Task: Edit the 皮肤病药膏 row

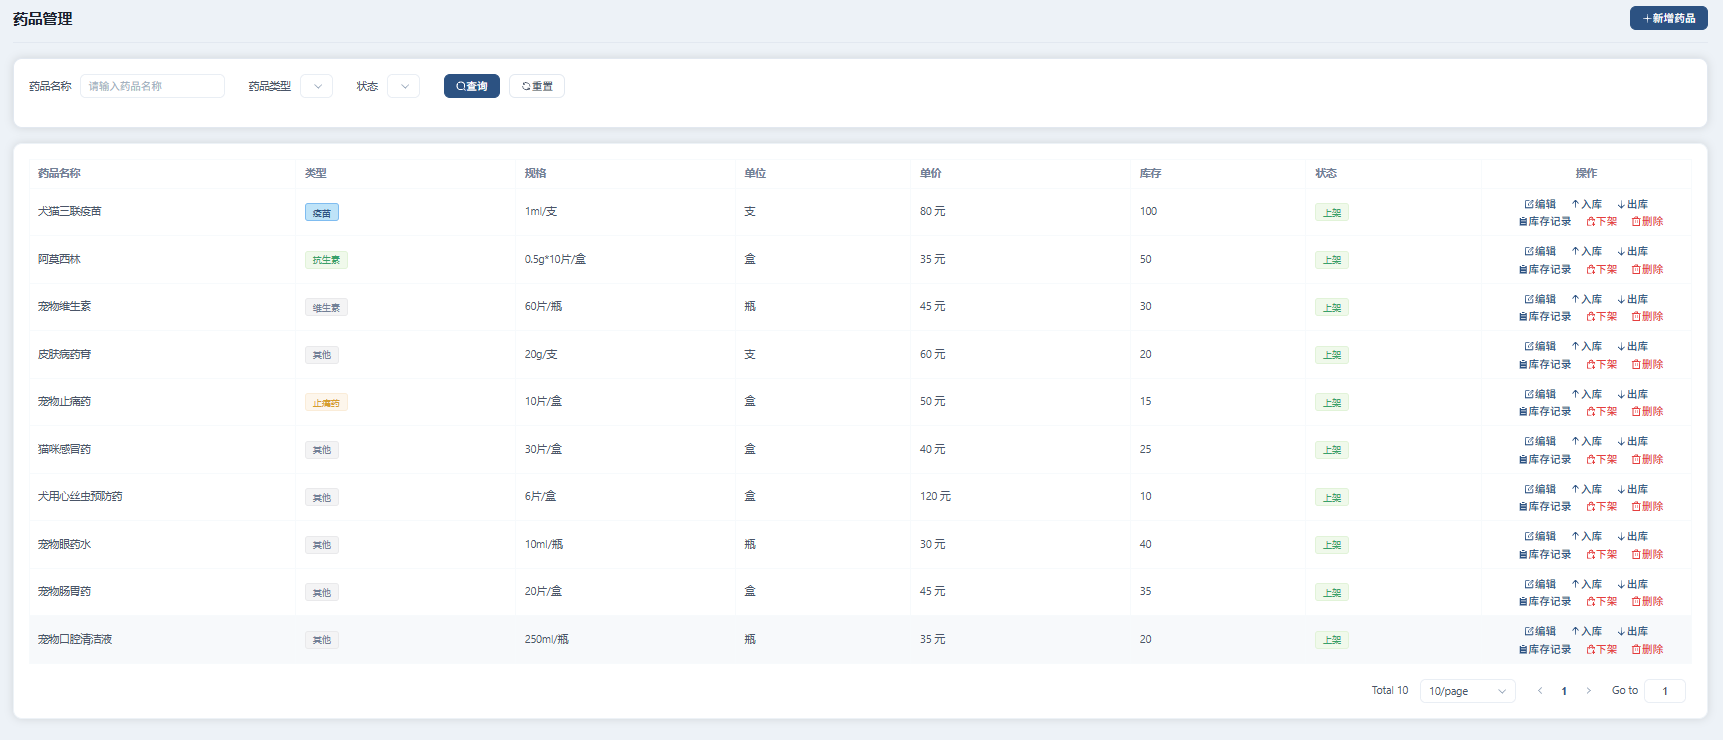Action: (x=1540, y=346)
